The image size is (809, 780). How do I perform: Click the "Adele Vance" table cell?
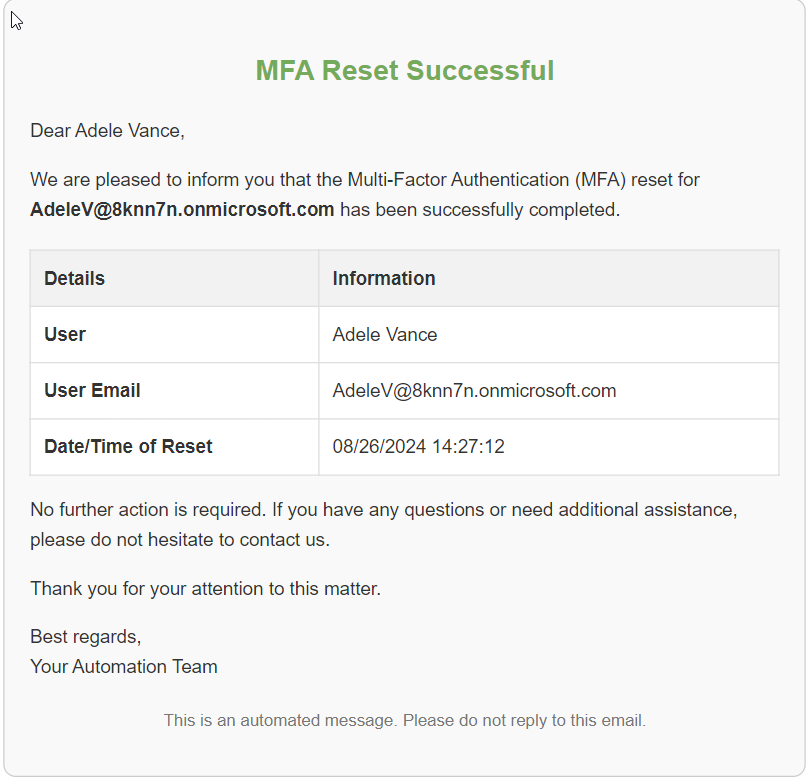[x=385, y=335]
